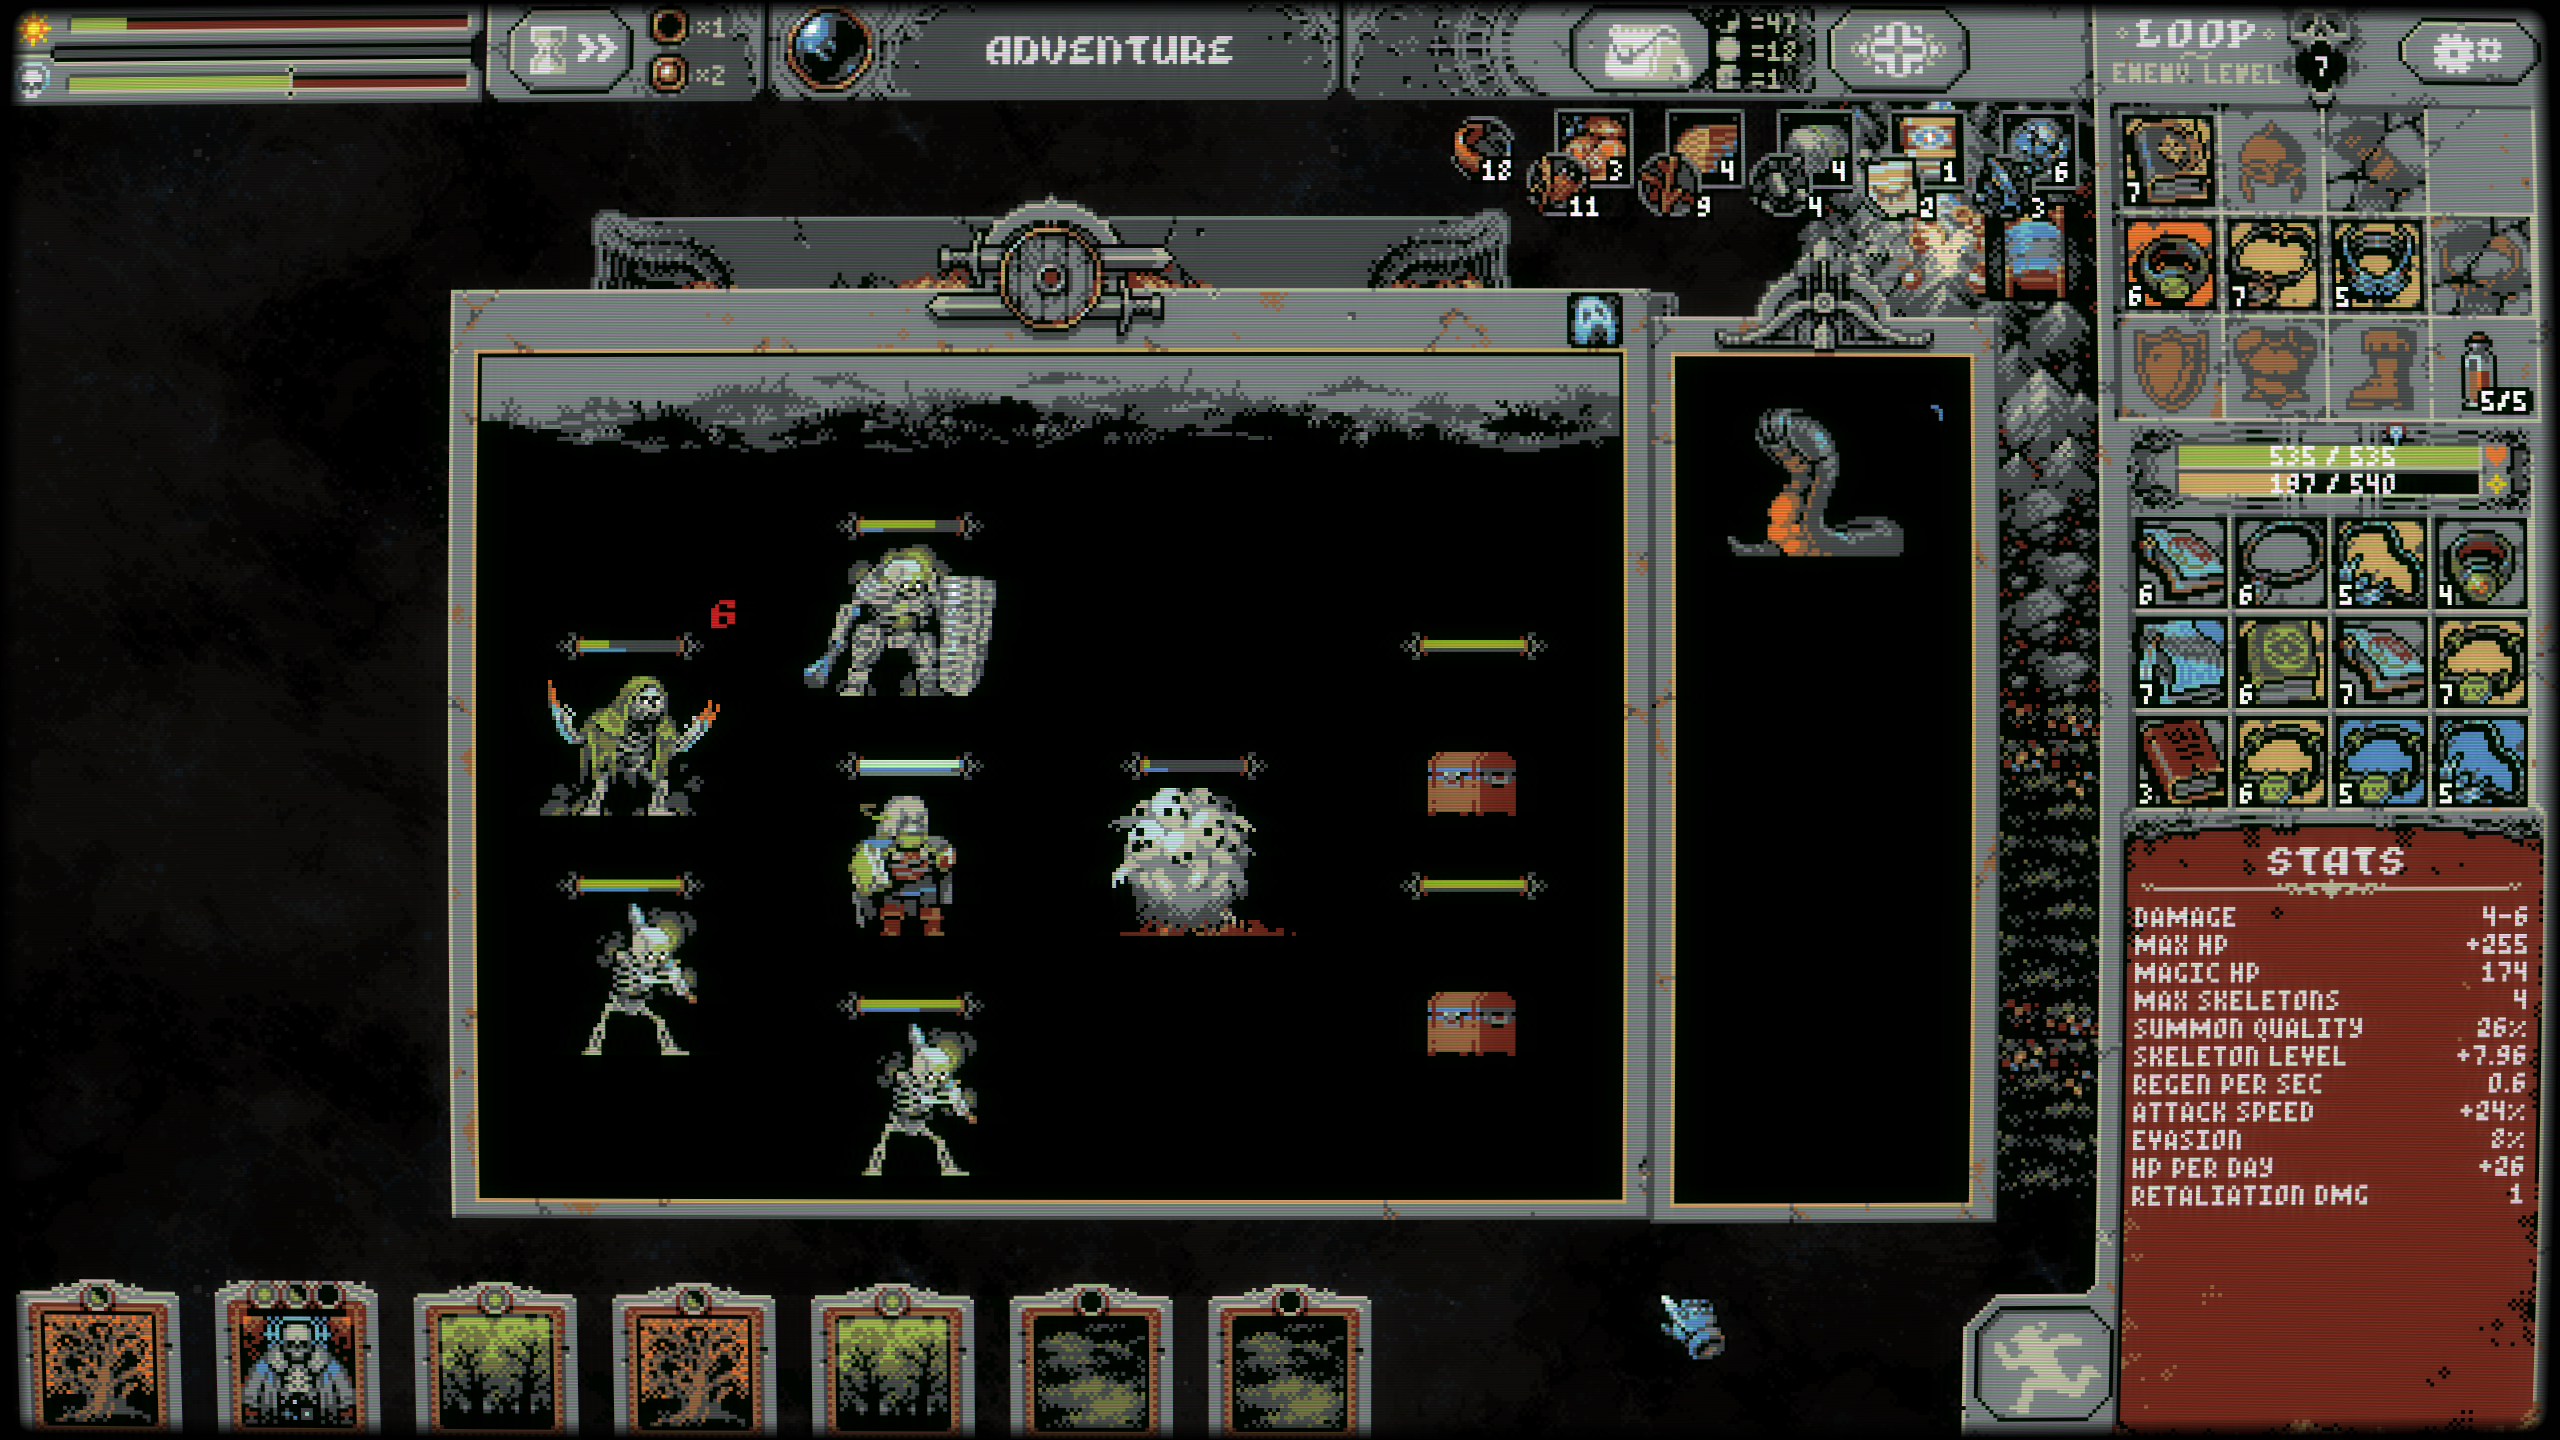Click the upper treasure chest in battle
This screenshot has width=2560, height=1440.
pyautogui.click(x=1471, y=784)
